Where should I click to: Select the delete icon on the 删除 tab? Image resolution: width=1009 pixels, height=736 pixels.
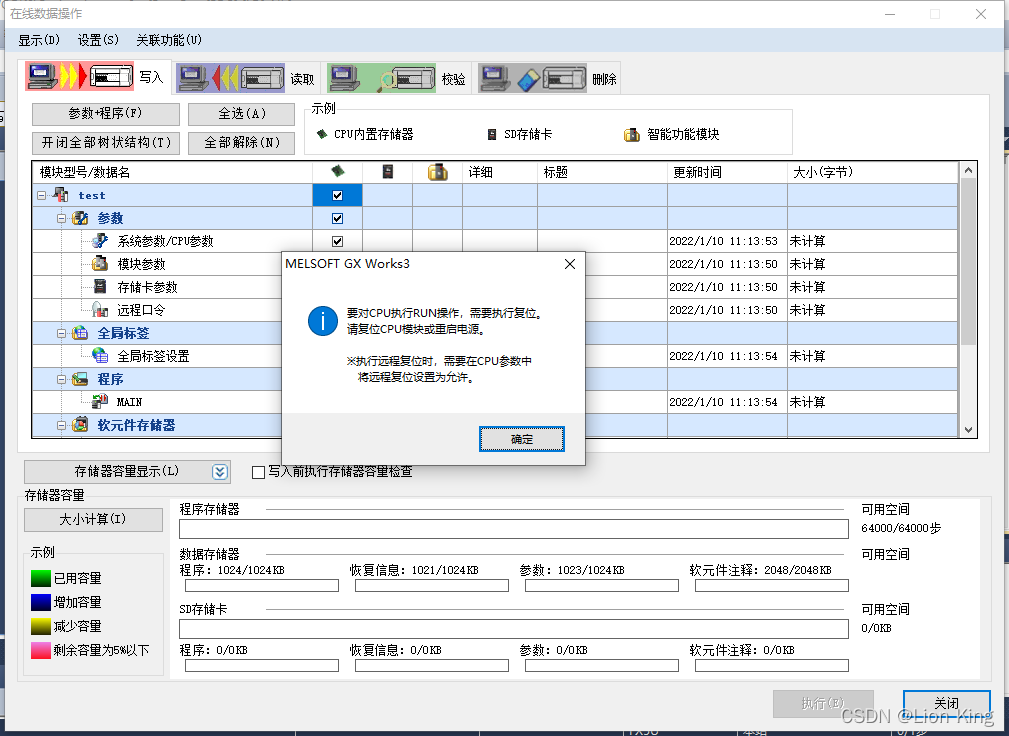(532, 78)
